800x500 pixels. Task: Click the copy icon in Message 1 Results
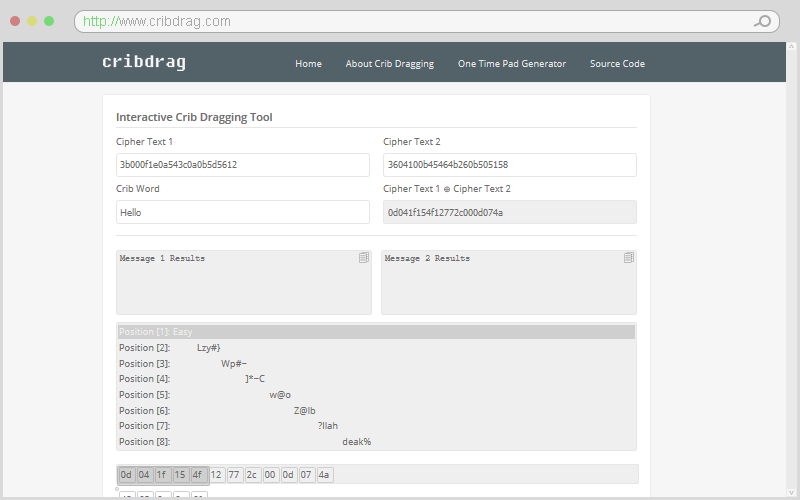364,258
